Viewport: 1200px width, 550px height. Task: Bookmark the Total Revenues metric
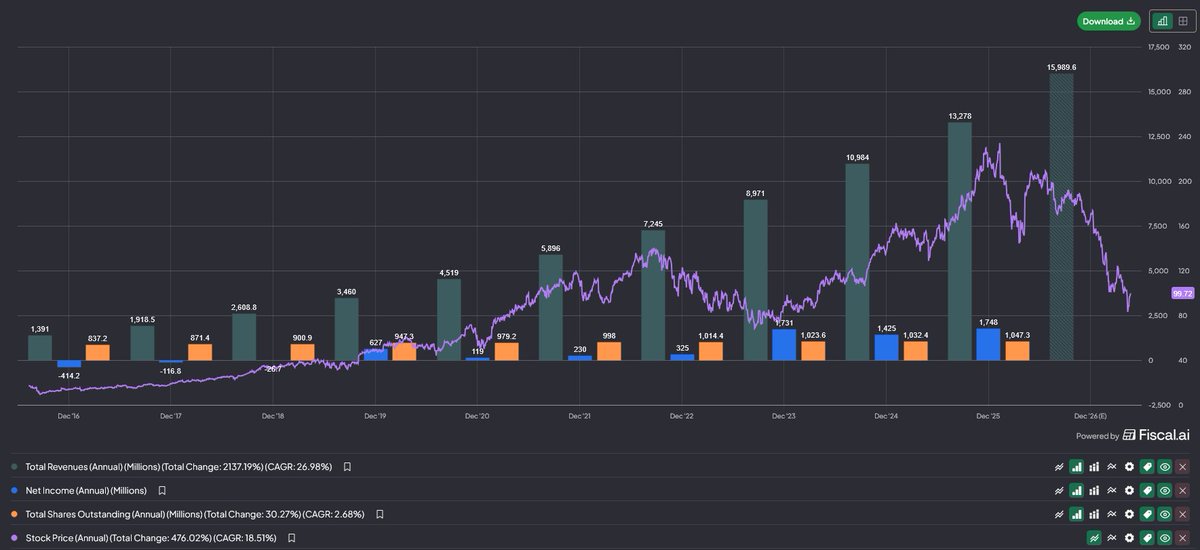click(x=347, y=467)
